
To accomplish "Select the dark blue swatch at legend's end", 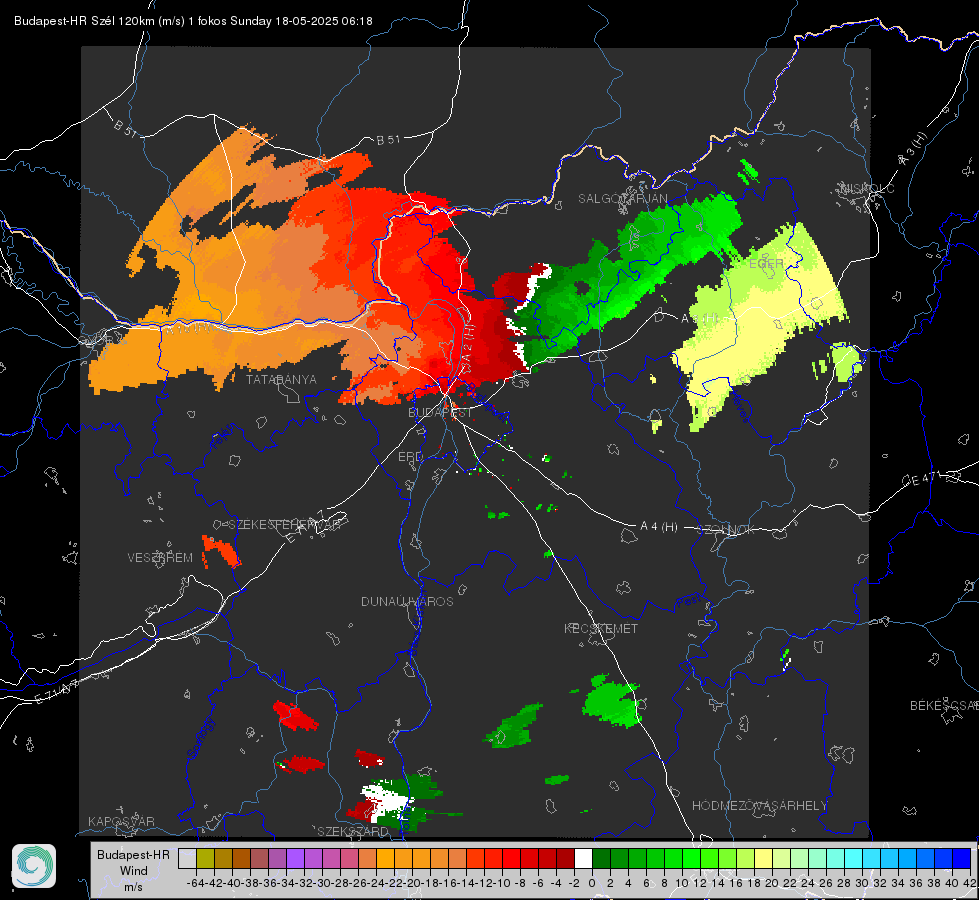I will click(x=962, y=858).
